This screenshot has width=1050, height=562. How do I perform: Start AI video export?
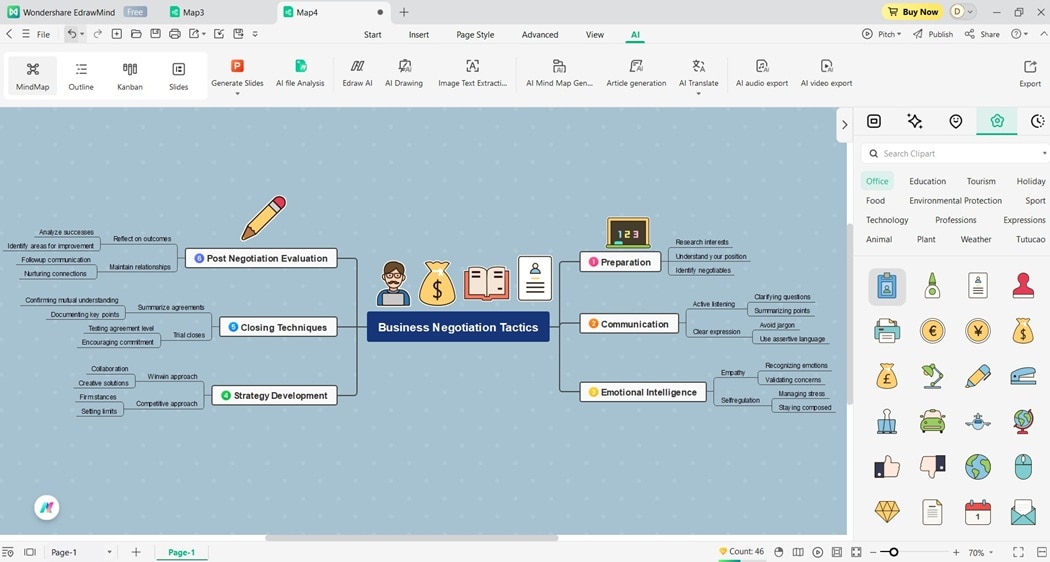[x=826, y=74]
